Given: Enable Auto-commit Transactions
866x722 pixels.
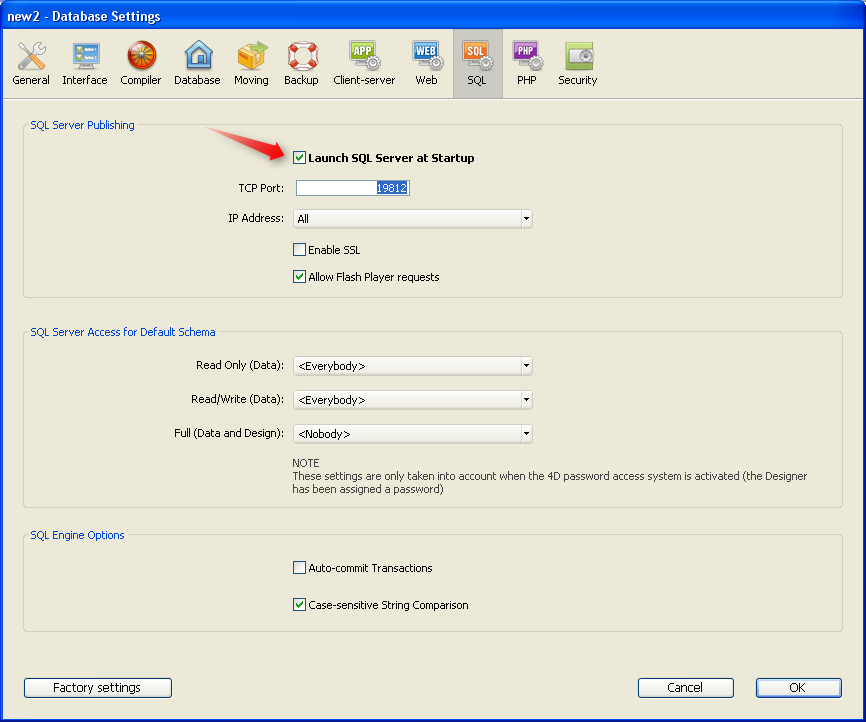Looking at the screenshot, I should [300, 568].
